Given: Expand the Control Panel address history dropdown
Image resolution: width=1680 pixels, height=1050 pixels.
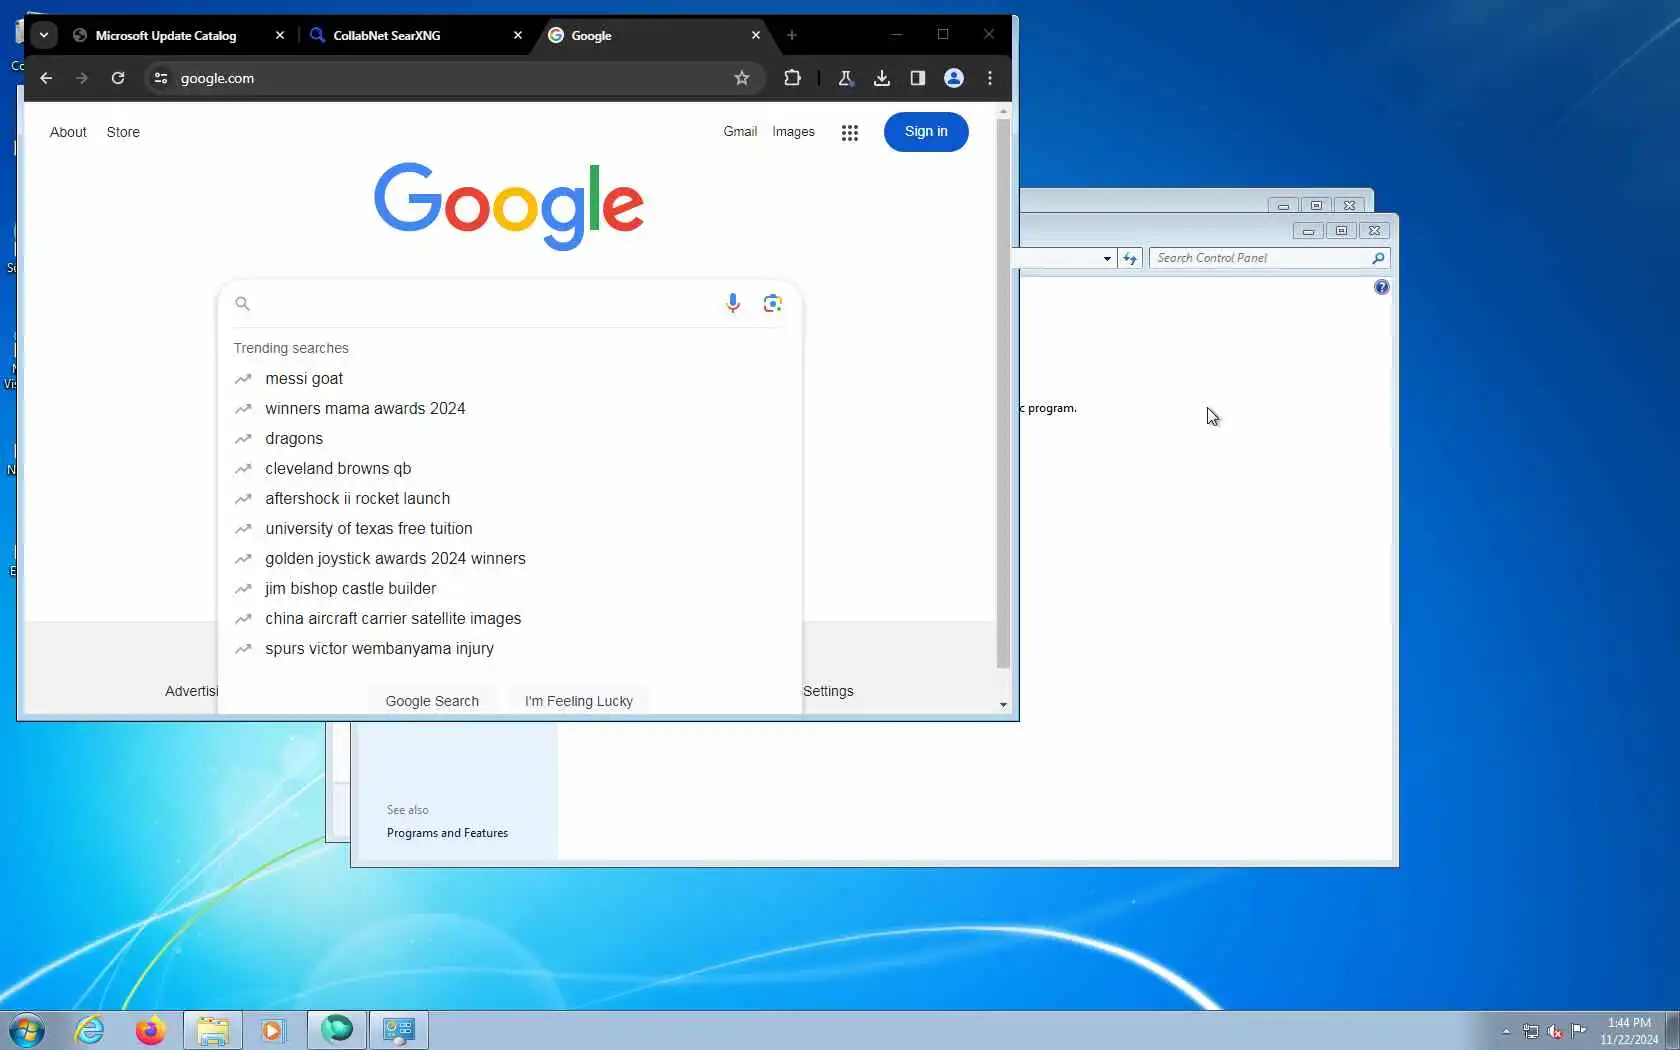Looking at the screenshot, I should pos(1107,258).
